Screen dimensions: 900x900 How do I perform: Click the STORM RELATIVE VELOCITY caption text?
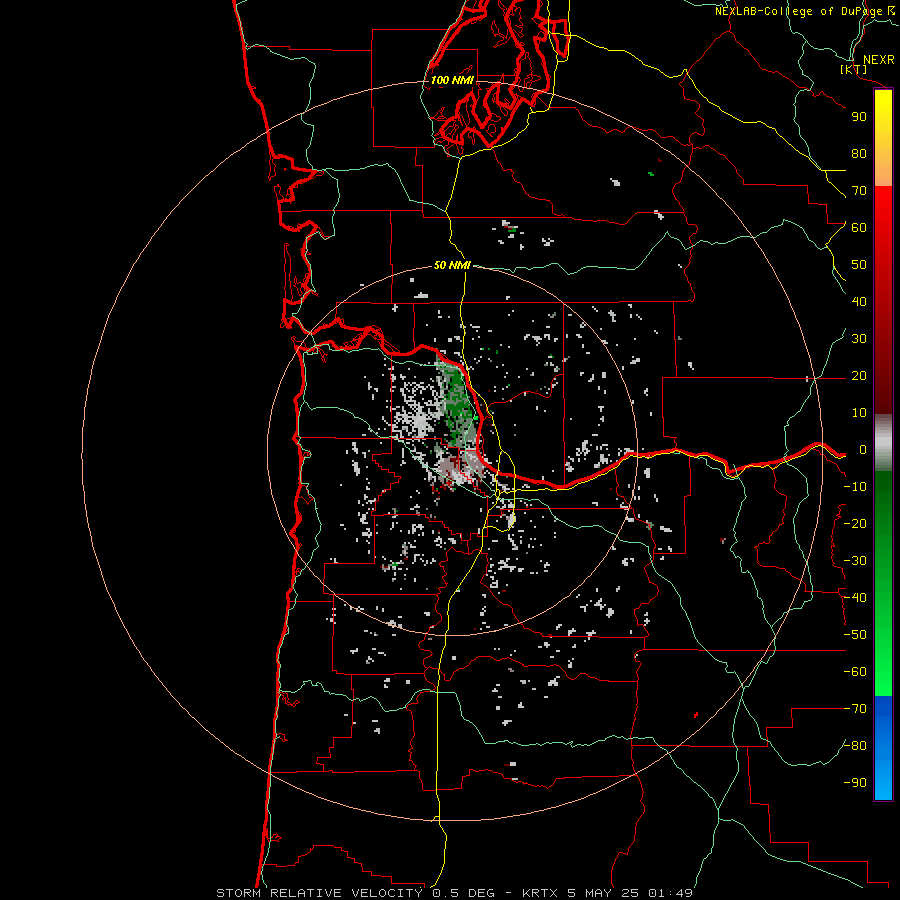(x=319, y=893)
